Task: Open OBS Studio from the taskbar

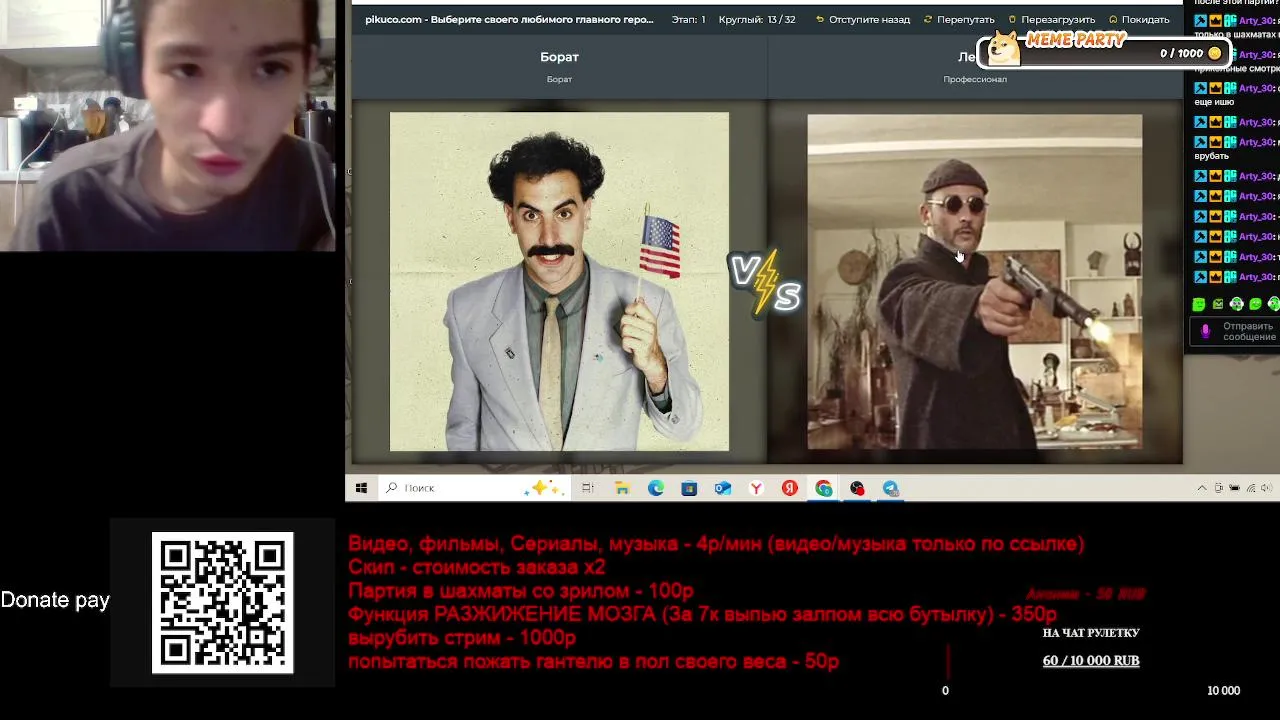Action: tap(857, 488)
